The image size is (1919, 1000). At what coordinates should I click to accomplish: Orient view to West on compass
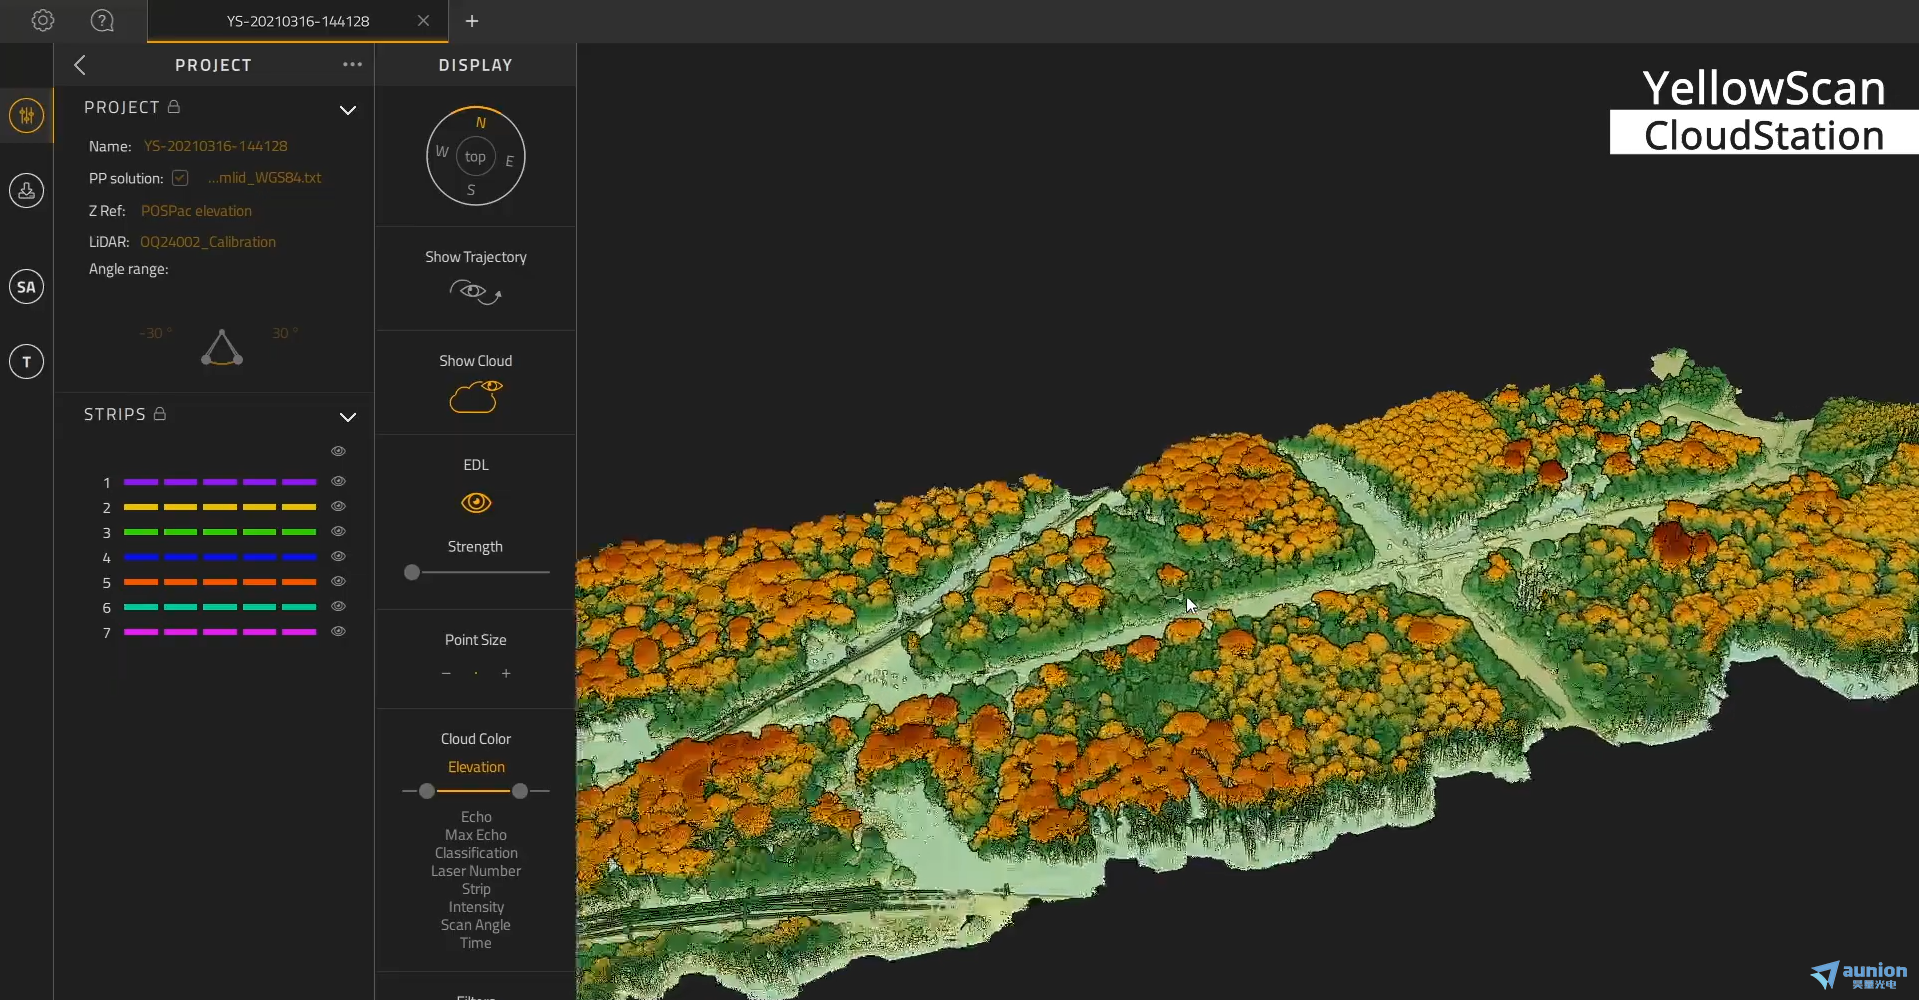[x=441, y=152]
